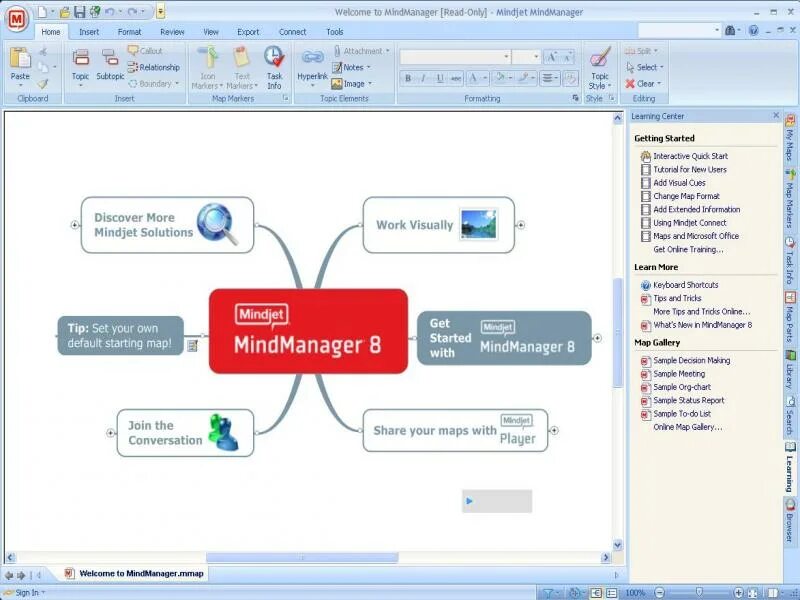Screen dimensions: 800x600
Task: Select the central MindManager 8 topic
Action: 308,331
